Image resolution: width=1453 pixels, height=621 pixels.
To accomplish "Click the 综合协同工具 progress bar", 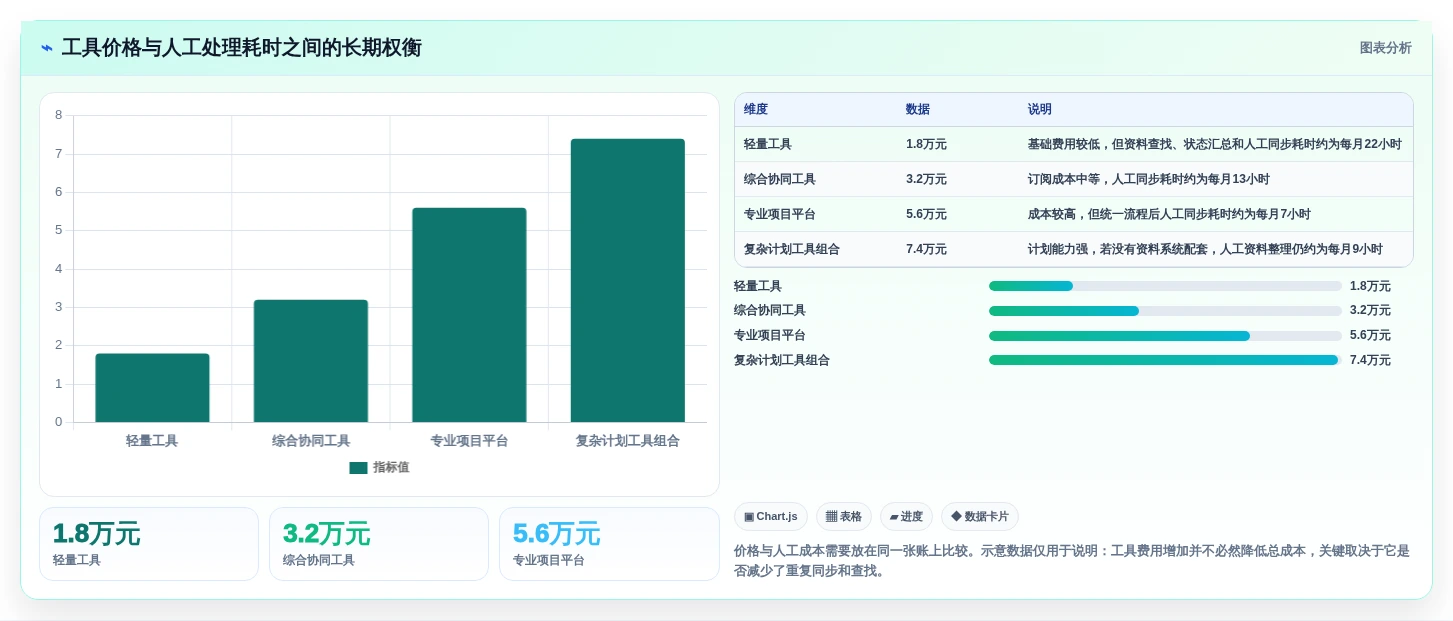I will tap(1165, 311).
